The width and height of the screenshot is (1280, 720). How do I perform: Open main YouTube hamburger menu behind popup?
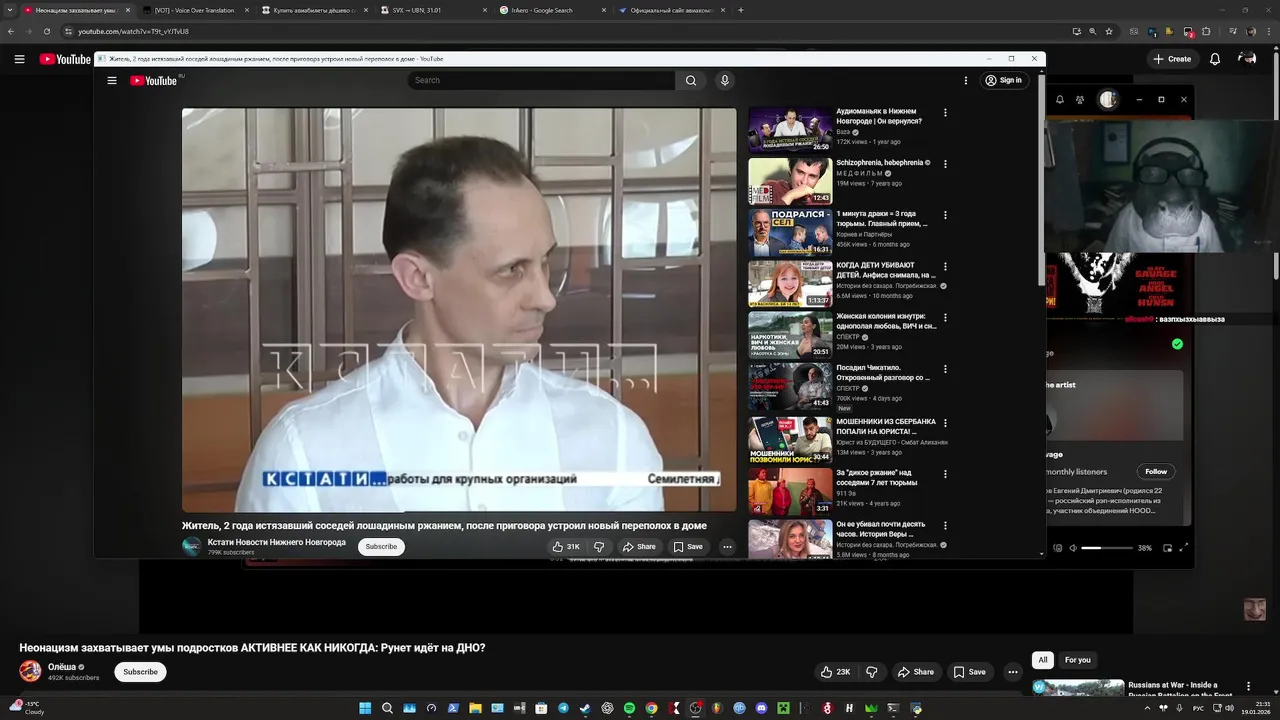coord(19,59)
